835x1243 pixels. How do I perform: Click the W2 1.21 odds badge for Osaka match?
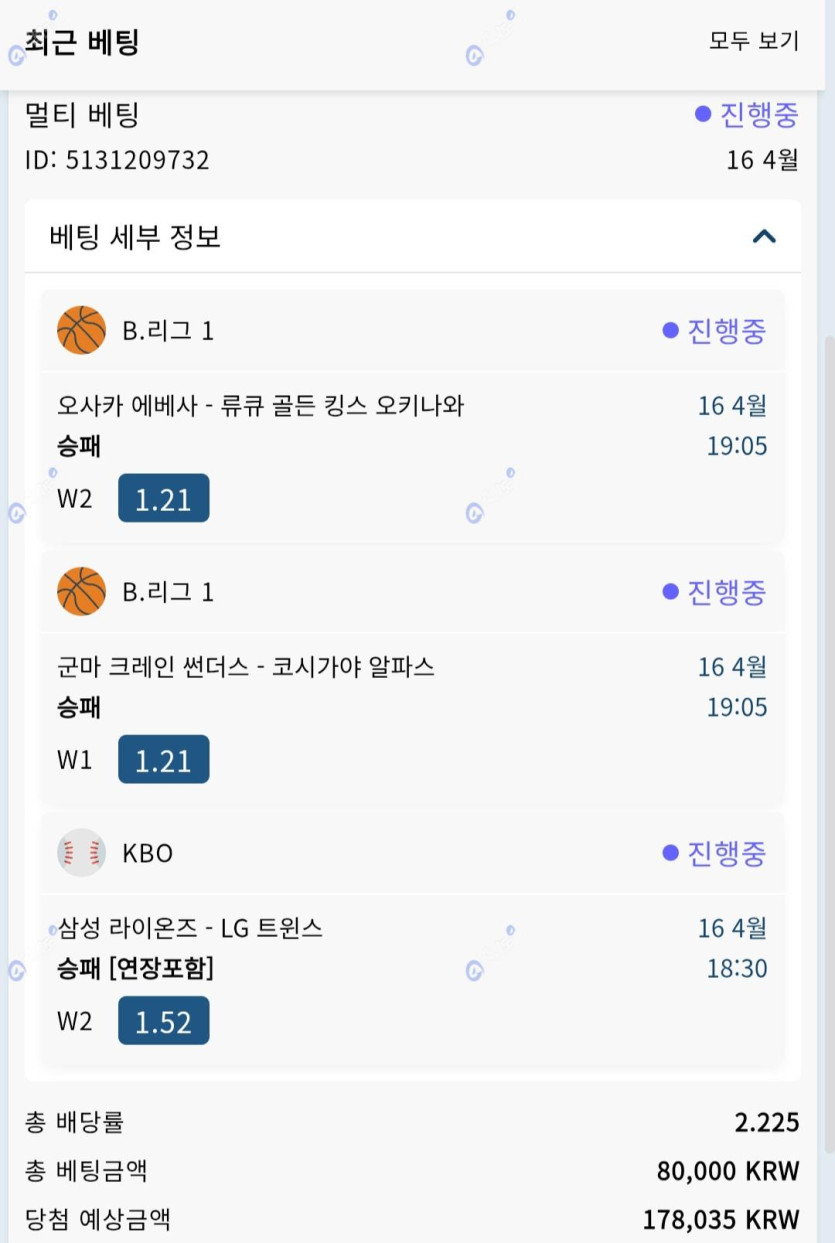(x=164, y=498)
